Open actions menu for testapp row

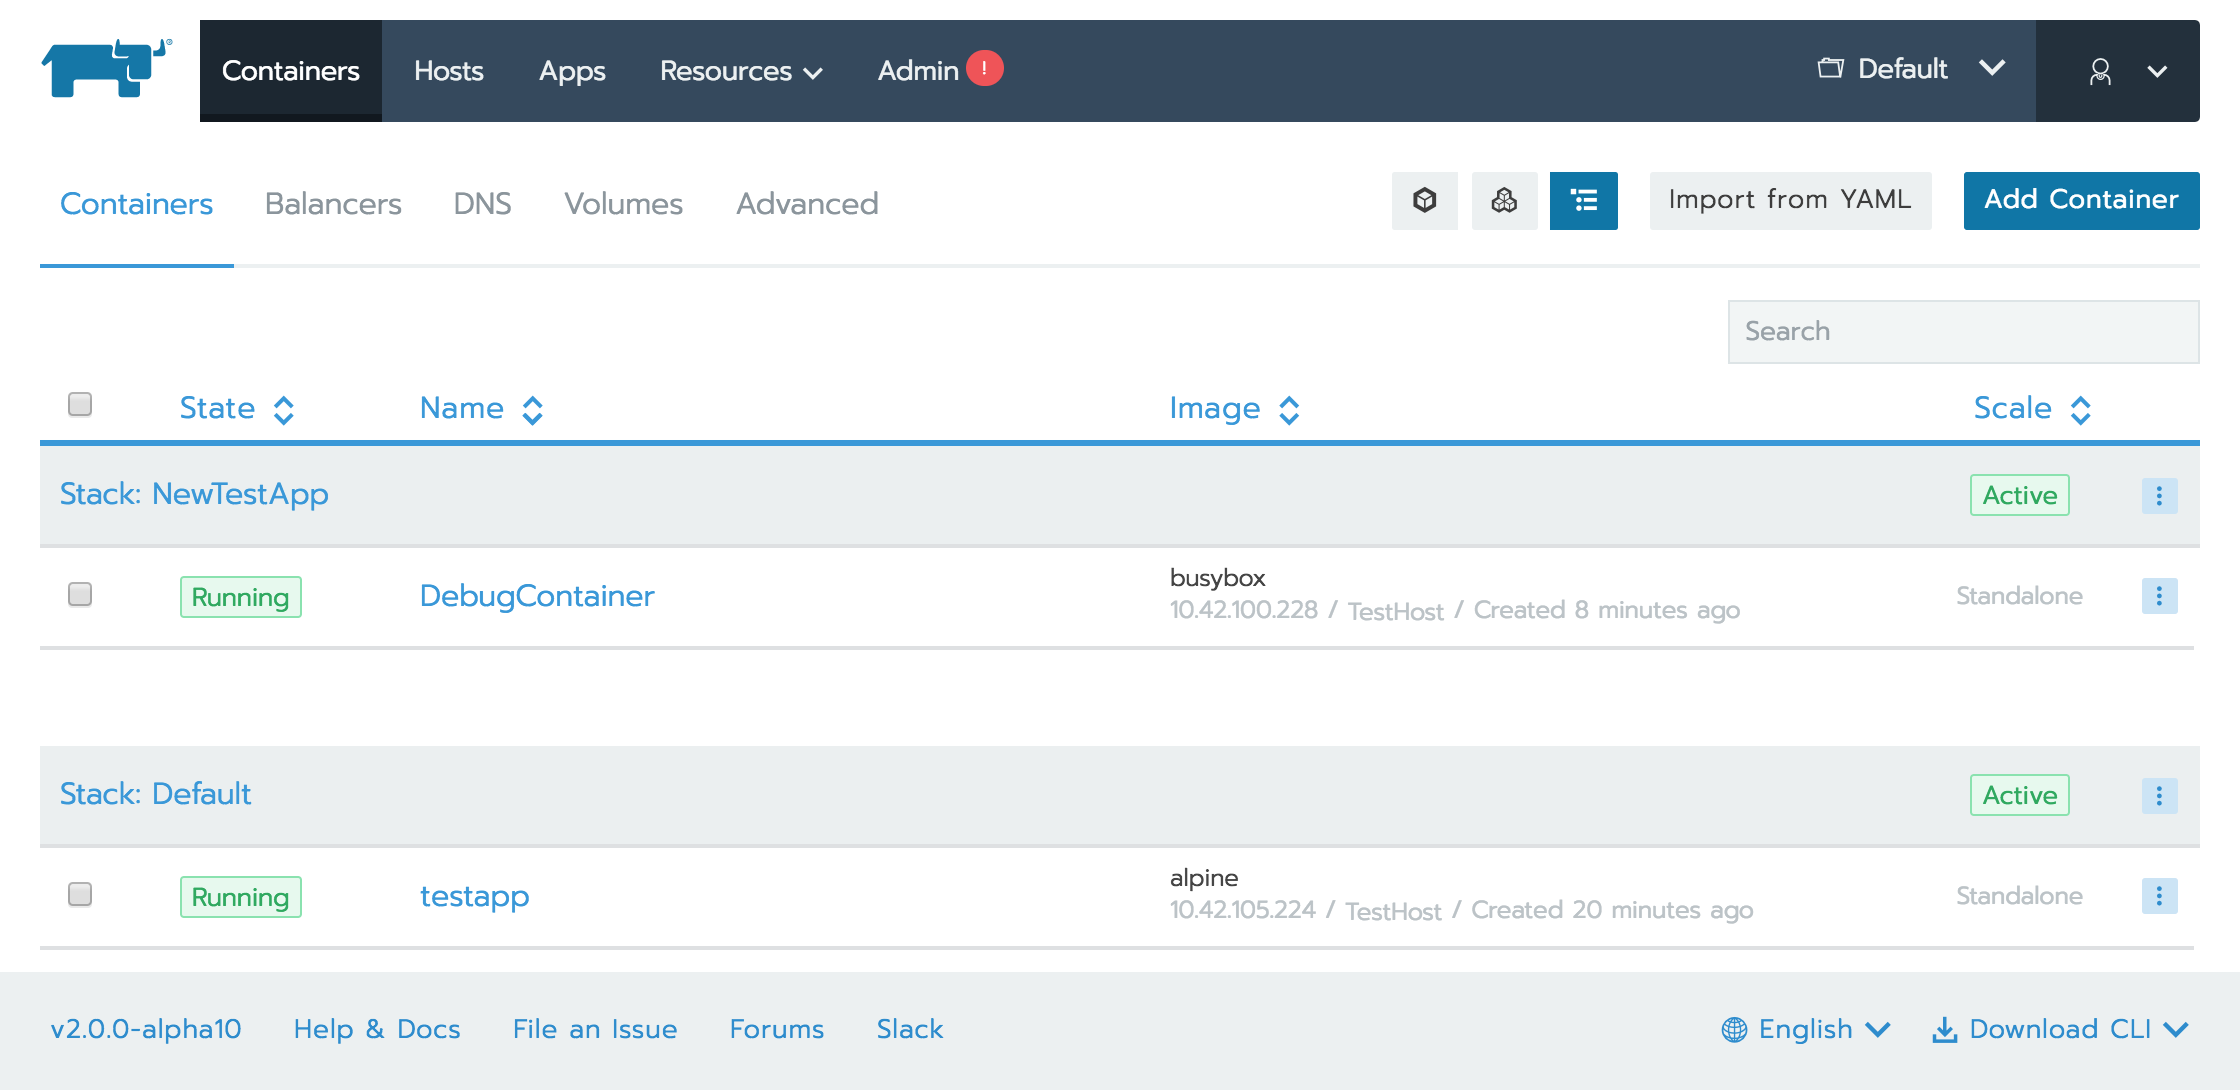coord(2159,896)
